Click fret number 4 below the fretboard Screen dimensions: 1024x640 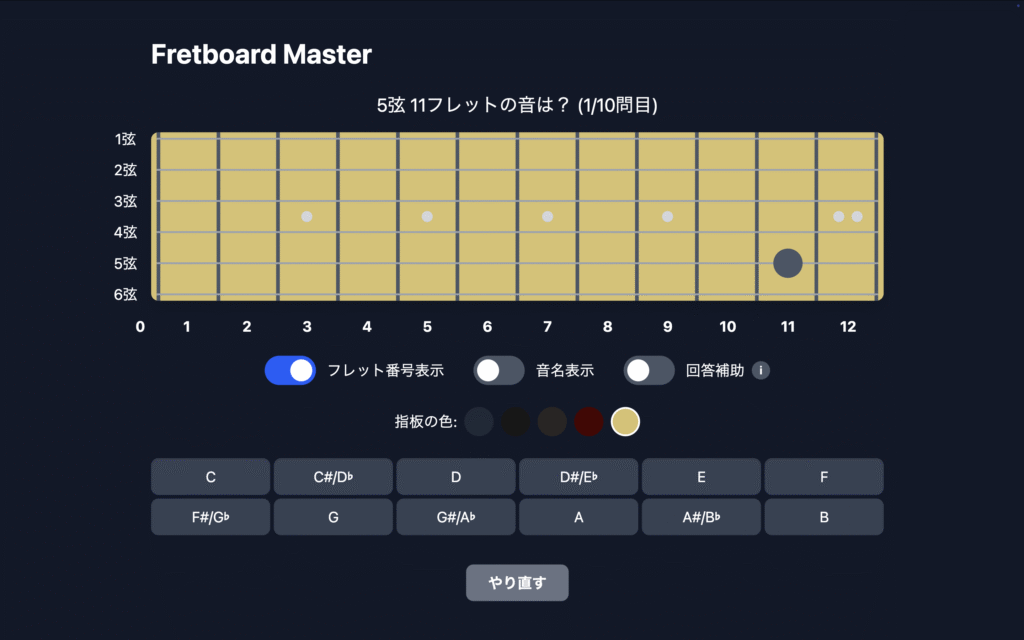pyautogui.click(x=367, y=327)
